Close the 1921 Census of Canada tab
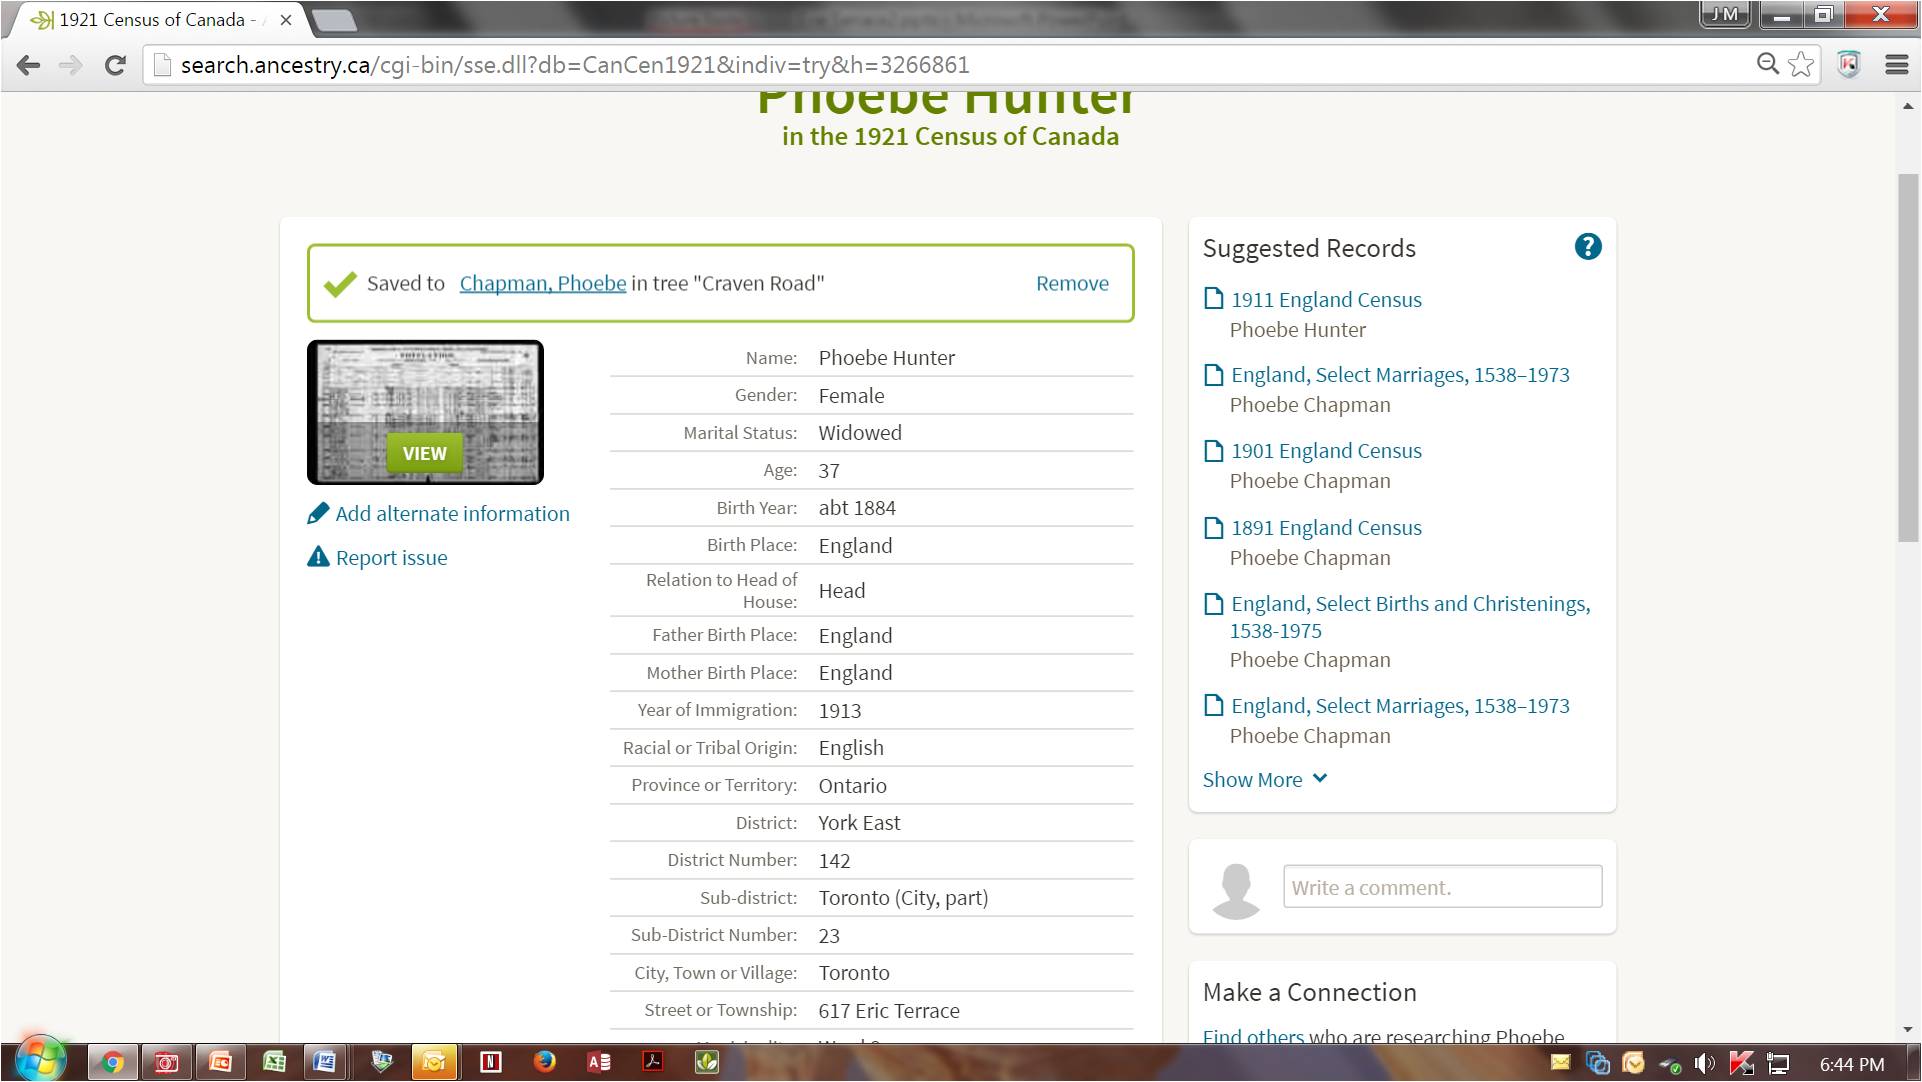Viewport: 1922px width, 1082px height. click(286, 20)
